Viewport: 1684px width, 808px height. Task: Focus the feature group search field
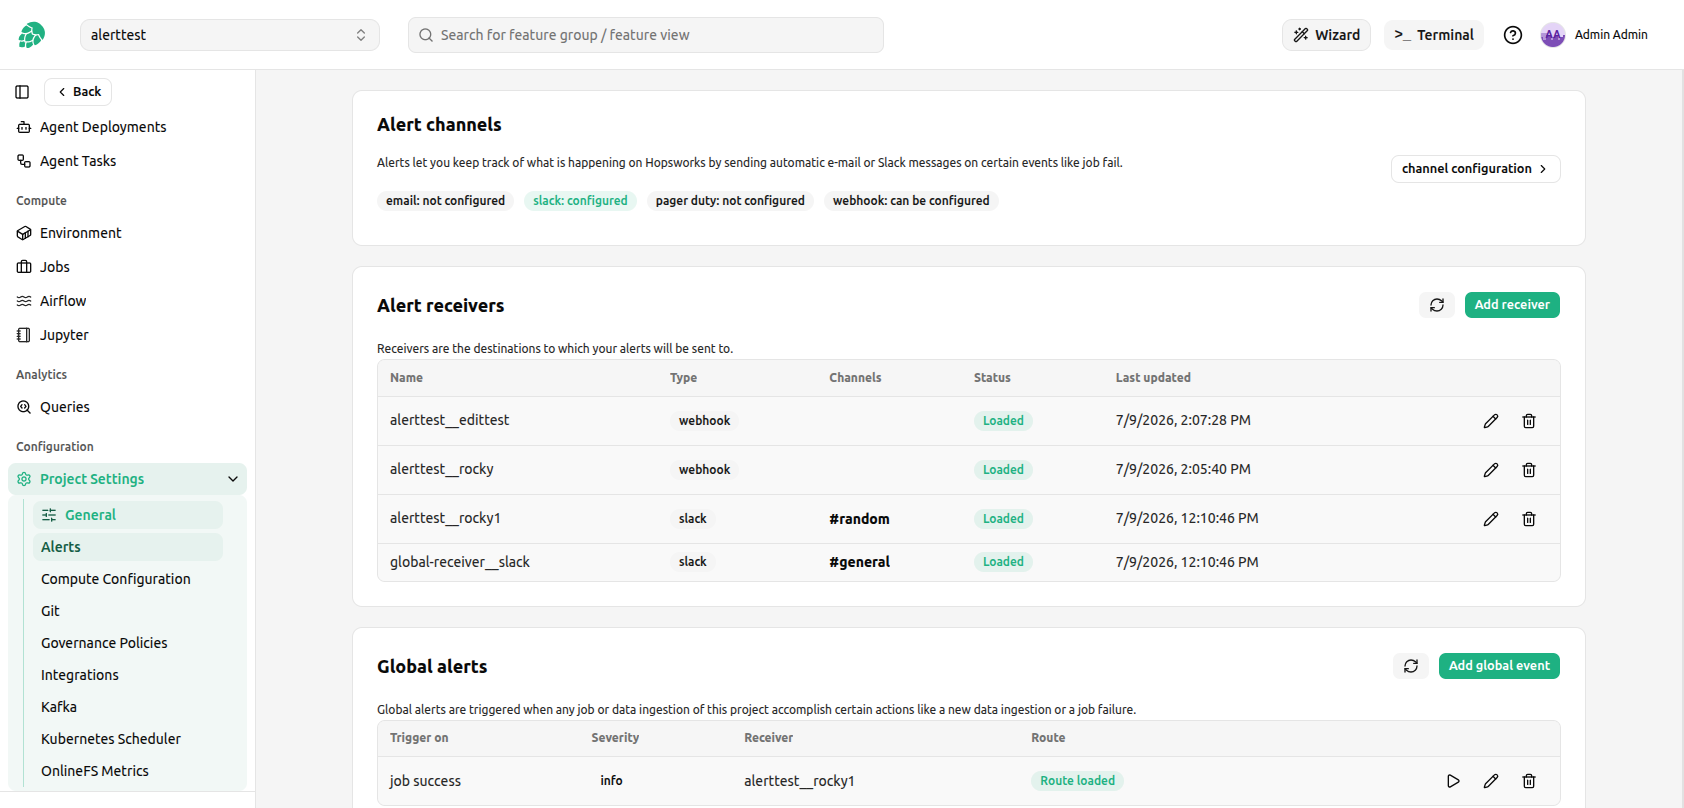646,35
